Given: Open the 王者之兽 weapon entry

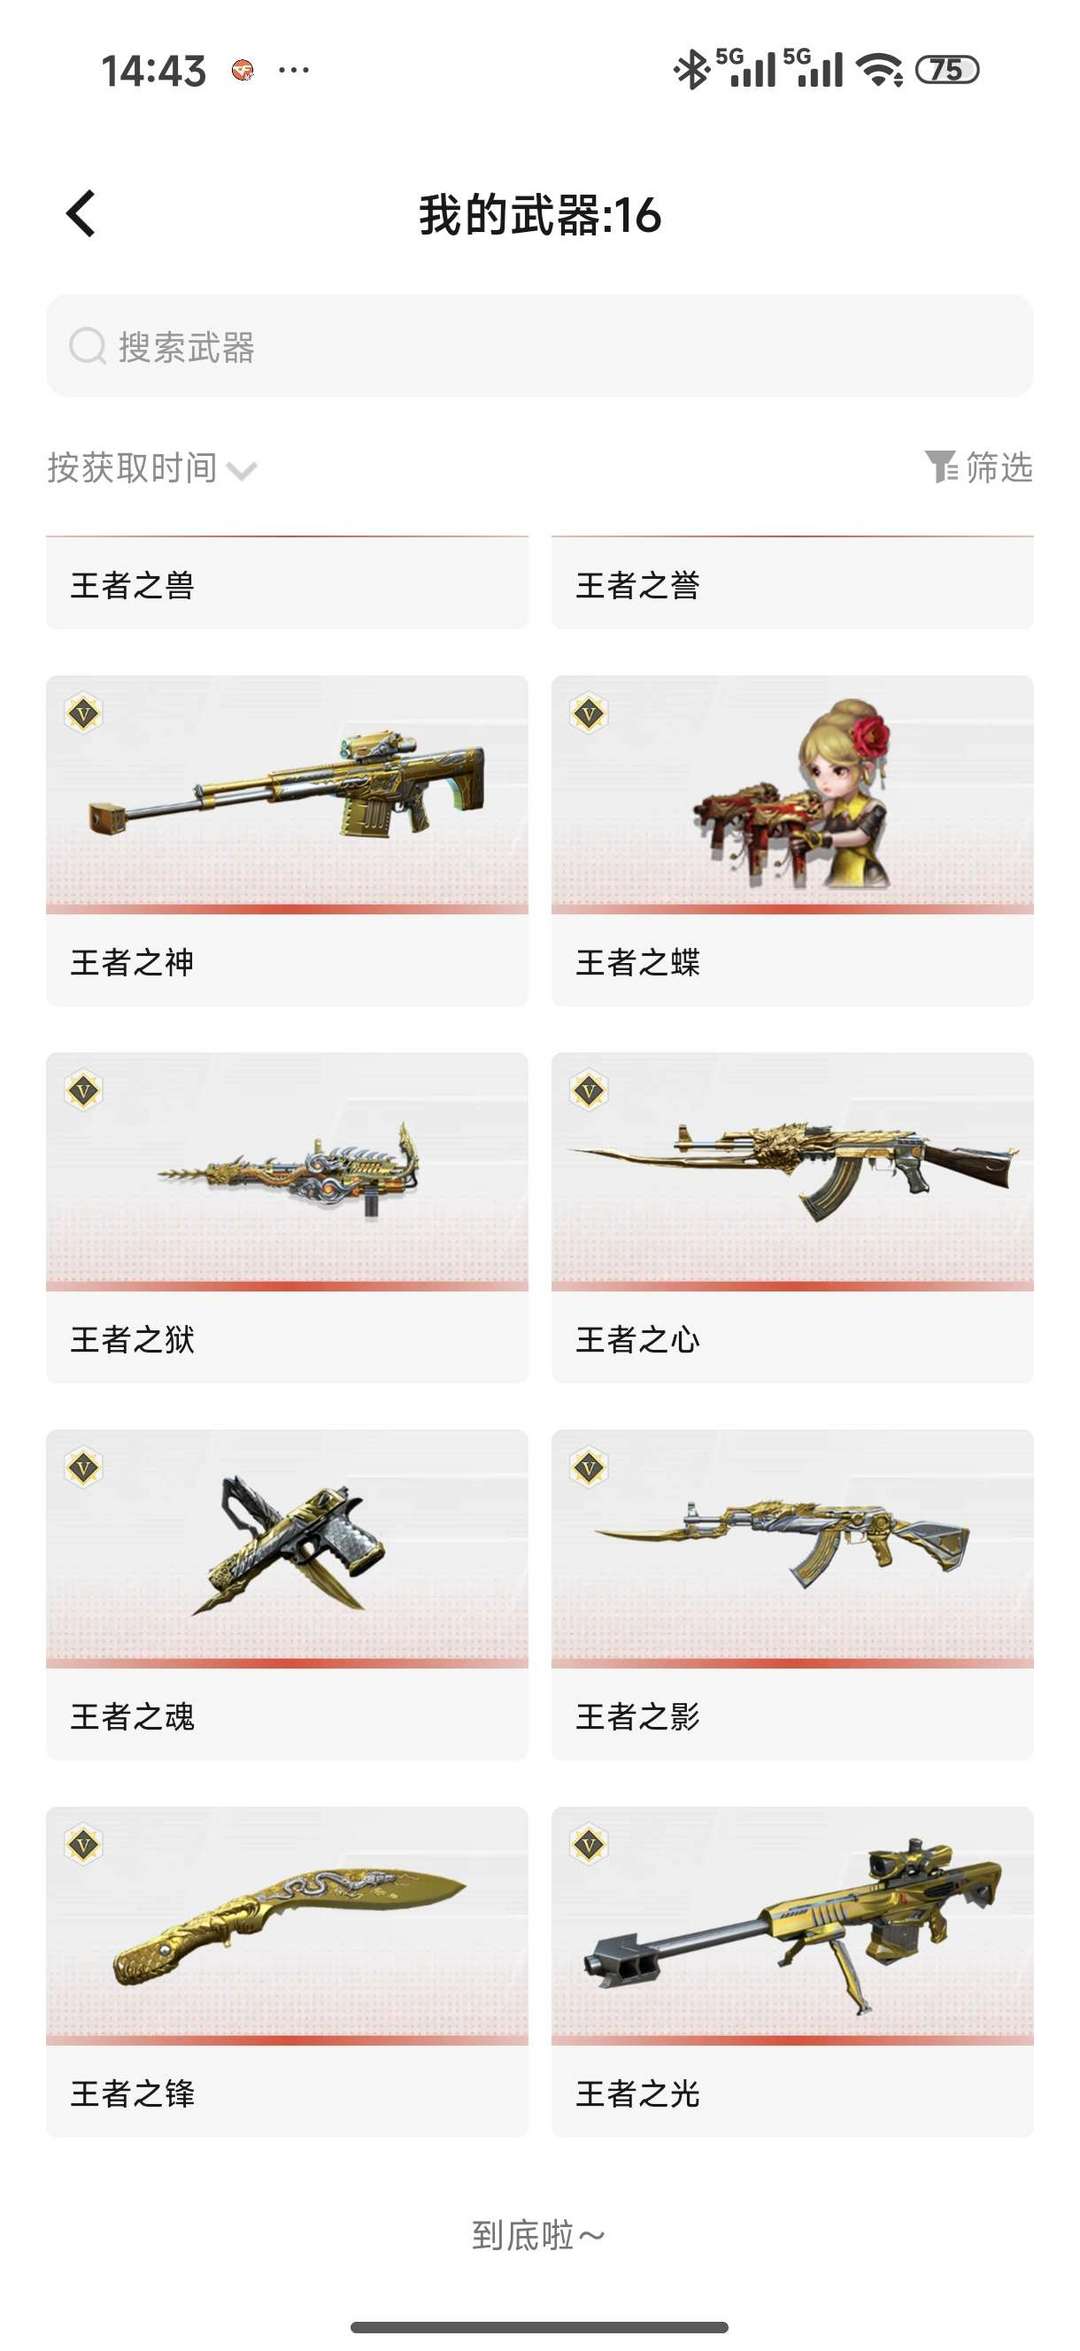Looking at the screenshot, I should point(287,583).
